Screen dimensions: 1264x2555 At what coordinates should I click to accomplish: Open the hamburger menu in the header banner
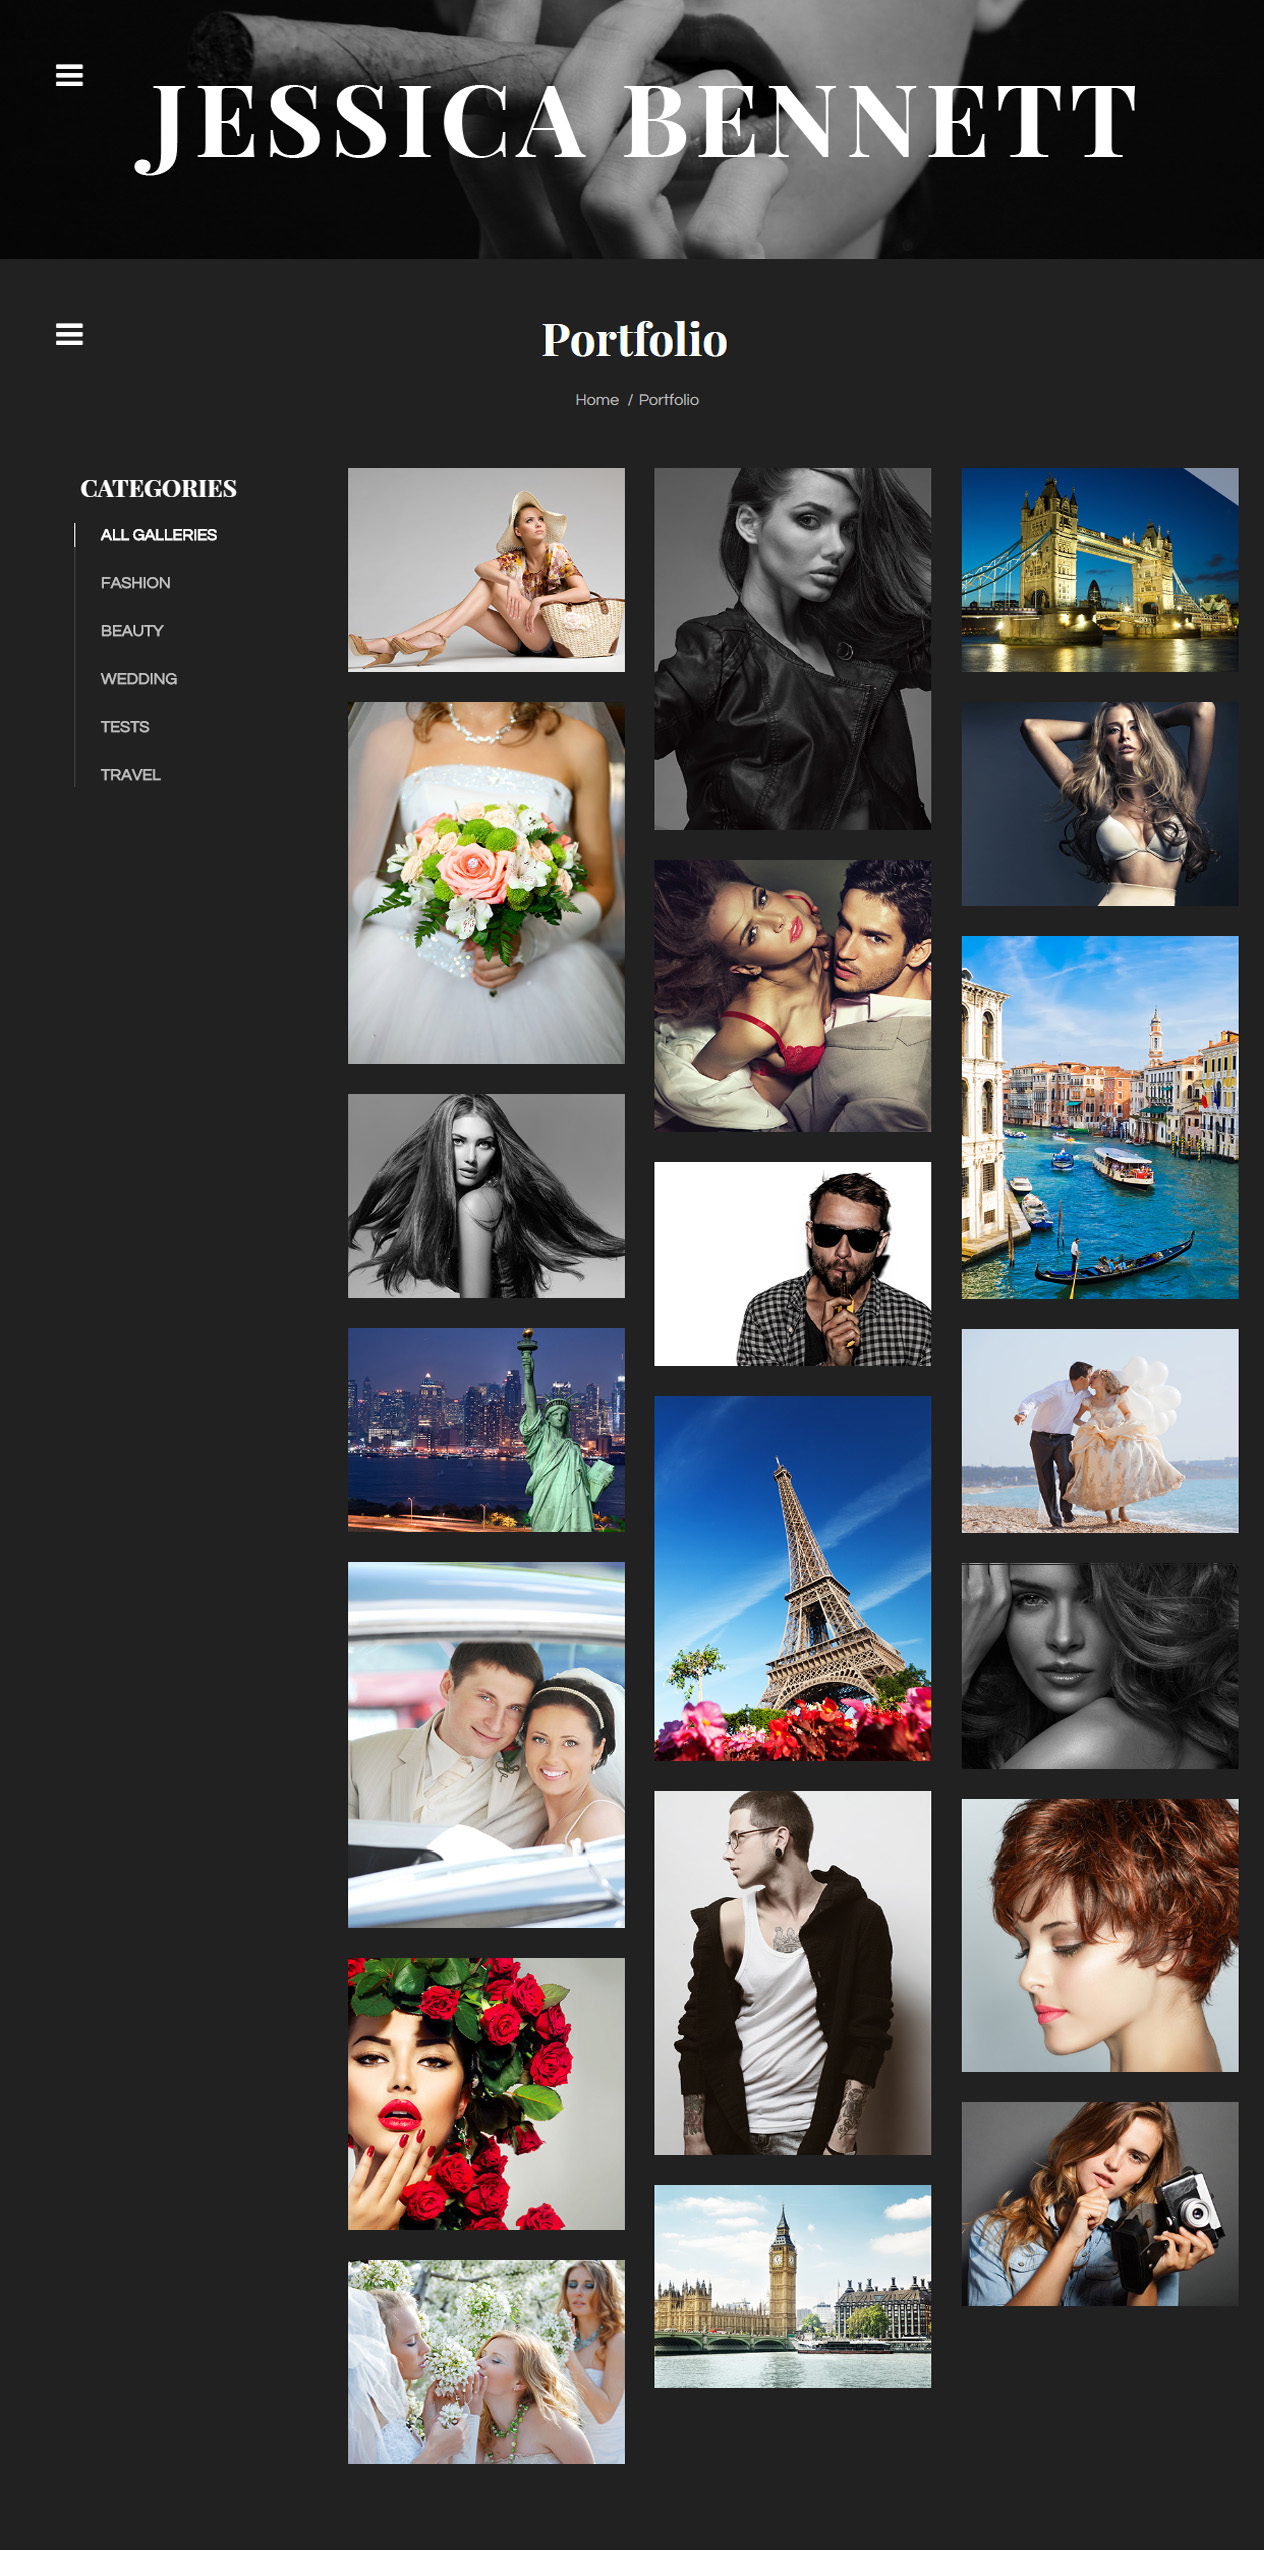coord(69,75)
